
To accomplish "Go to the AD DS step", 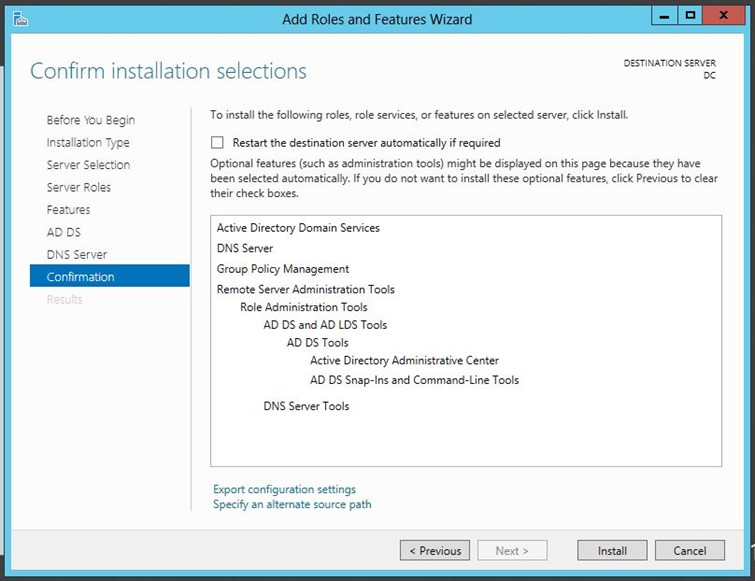I will [64, 232].
